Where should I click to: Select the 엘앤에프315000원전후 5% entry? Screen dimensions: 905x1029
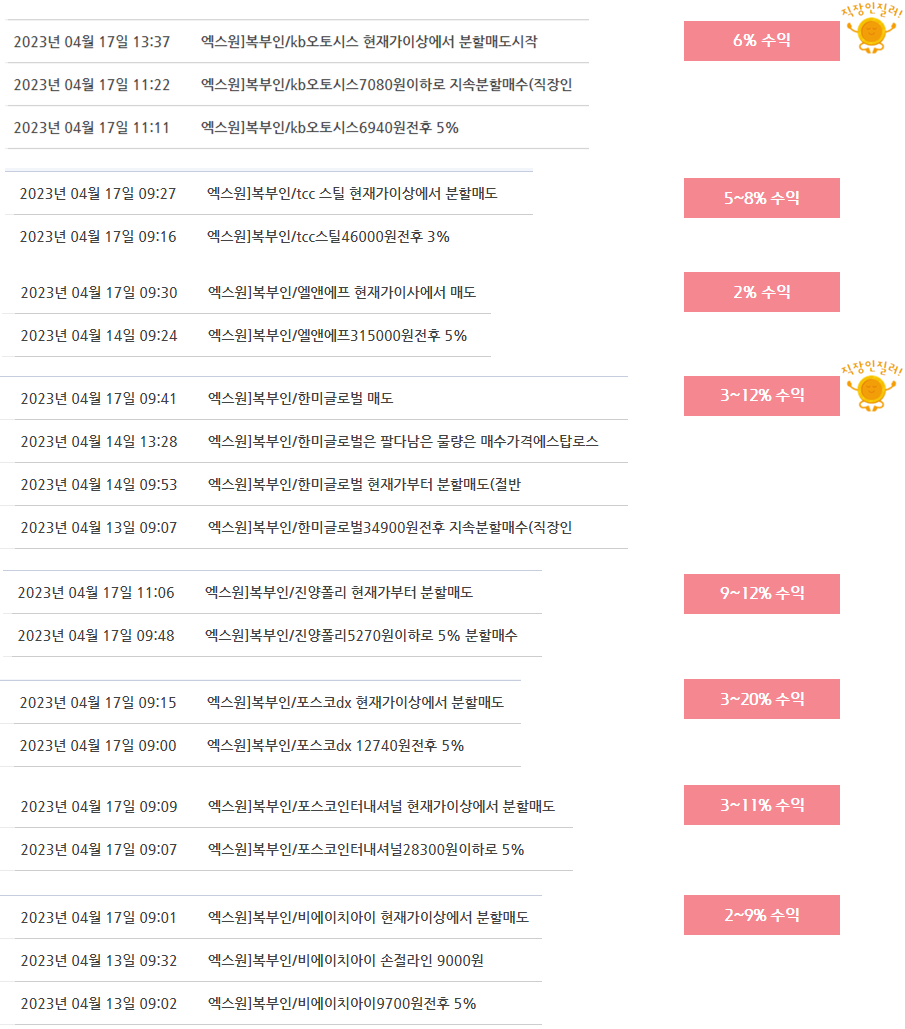[x=246, y=335]
